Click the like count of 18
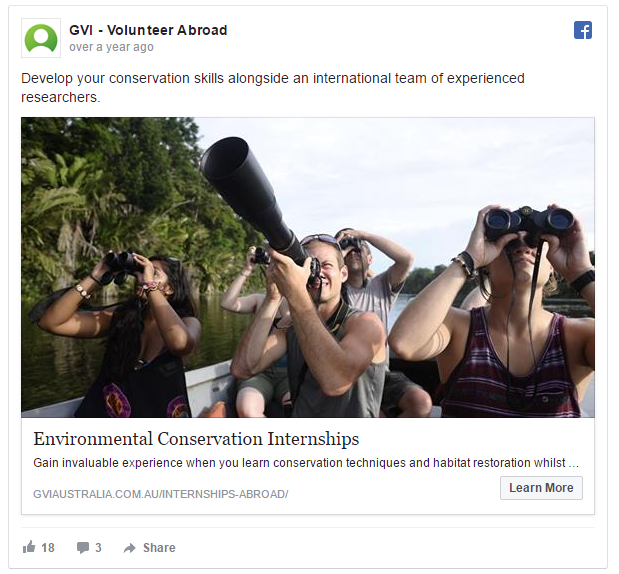This screenshot has width=619, height=574. click(x=48, y=548)
